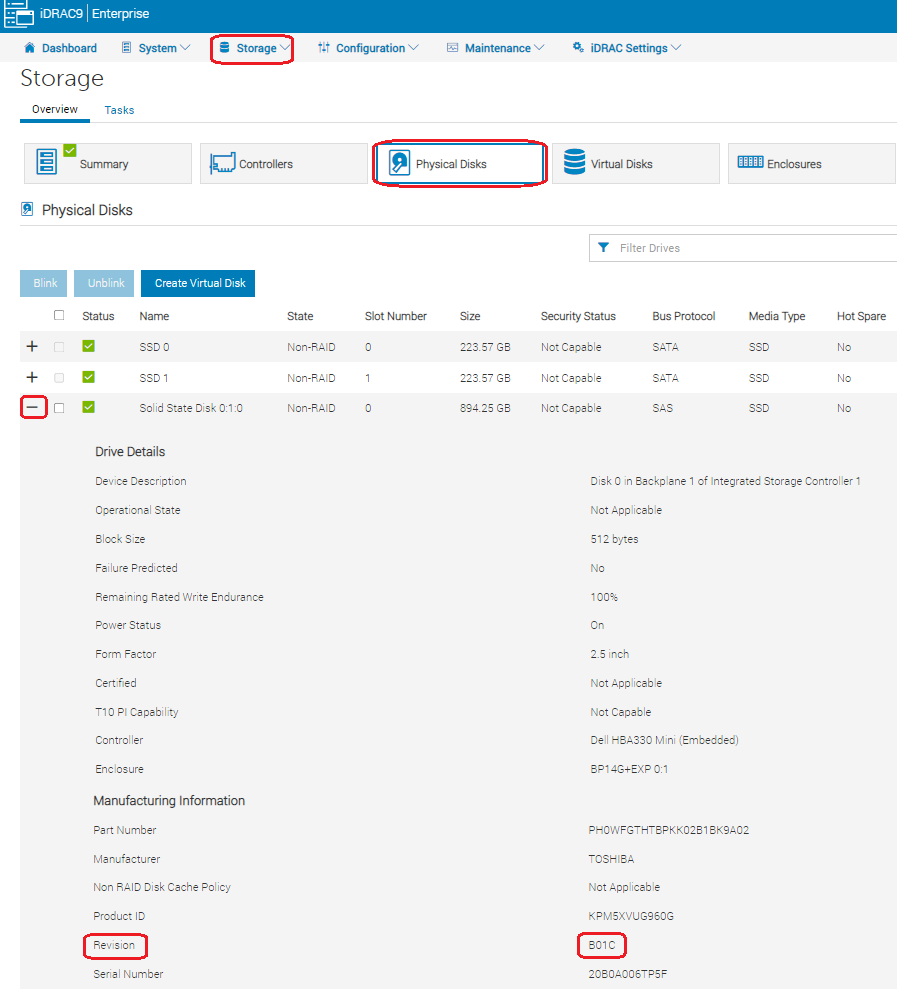
Task: Click Controller value Dell HBA330 Mini (Embedded)
Action: pos(664,740)
